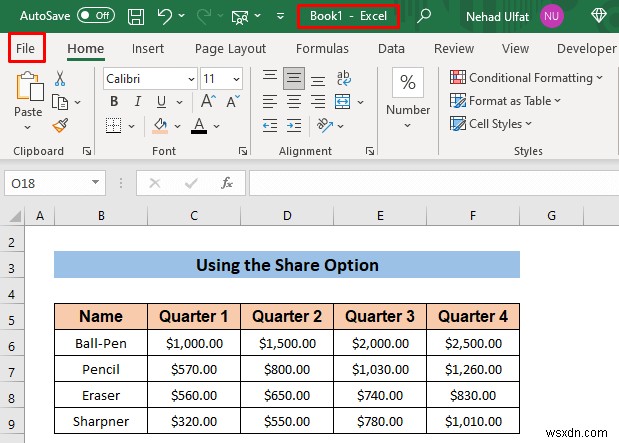The width and height of the screenshot is (619, 443).
Task: Click Bottom Align icon
Action: click(318, 80)
